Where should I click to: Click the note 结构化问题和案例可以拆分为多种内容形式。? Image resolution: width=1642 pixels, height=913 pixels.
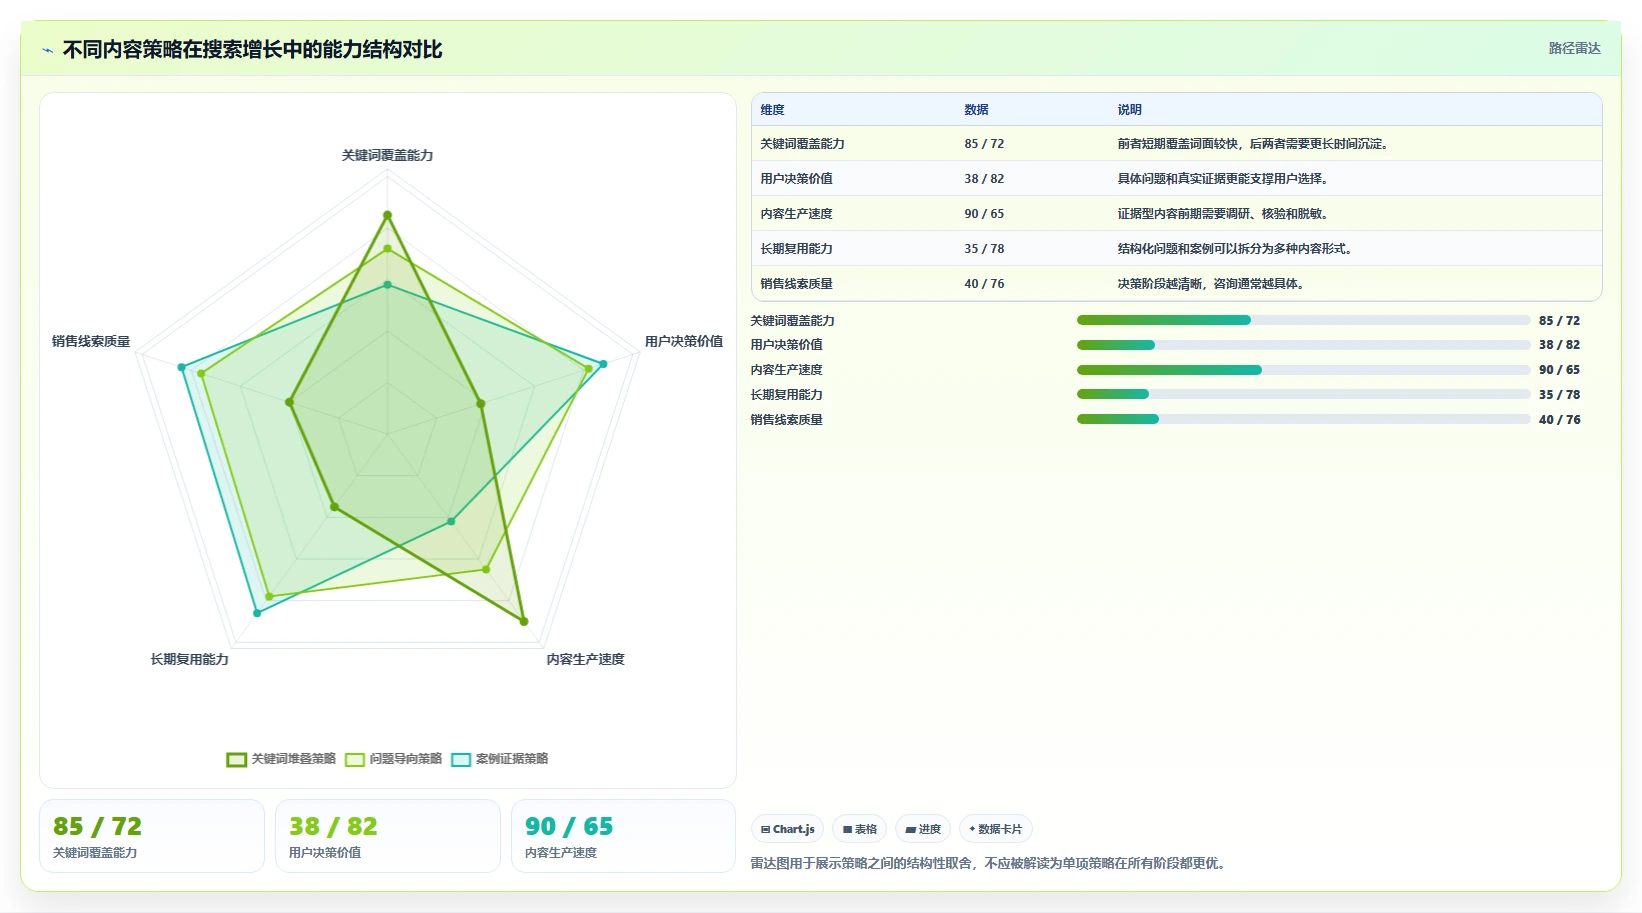(x=1236, y=249)
